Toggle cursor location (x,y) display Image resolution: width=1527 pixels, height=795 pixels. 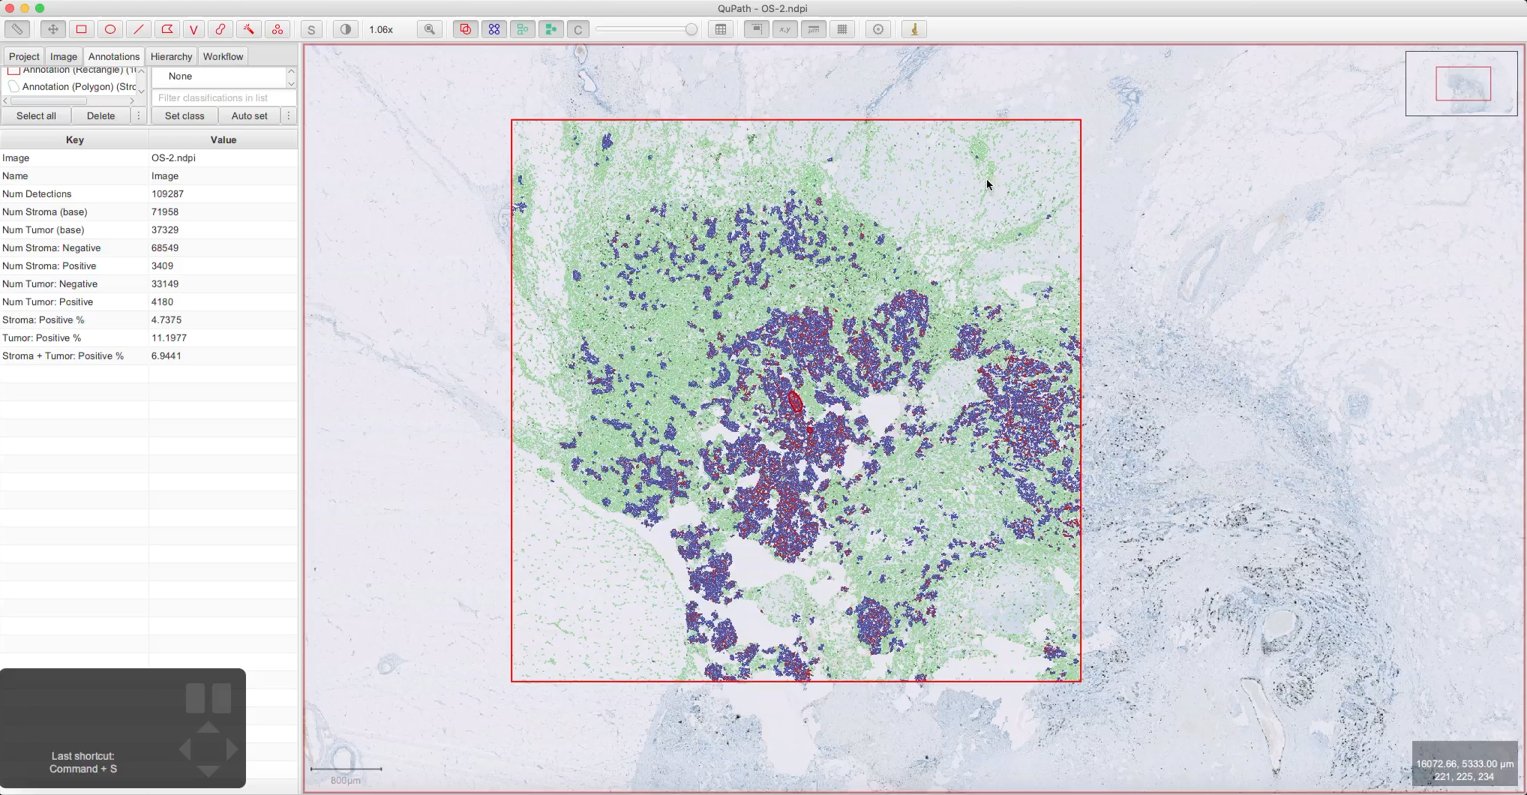(x=785, y=29)
